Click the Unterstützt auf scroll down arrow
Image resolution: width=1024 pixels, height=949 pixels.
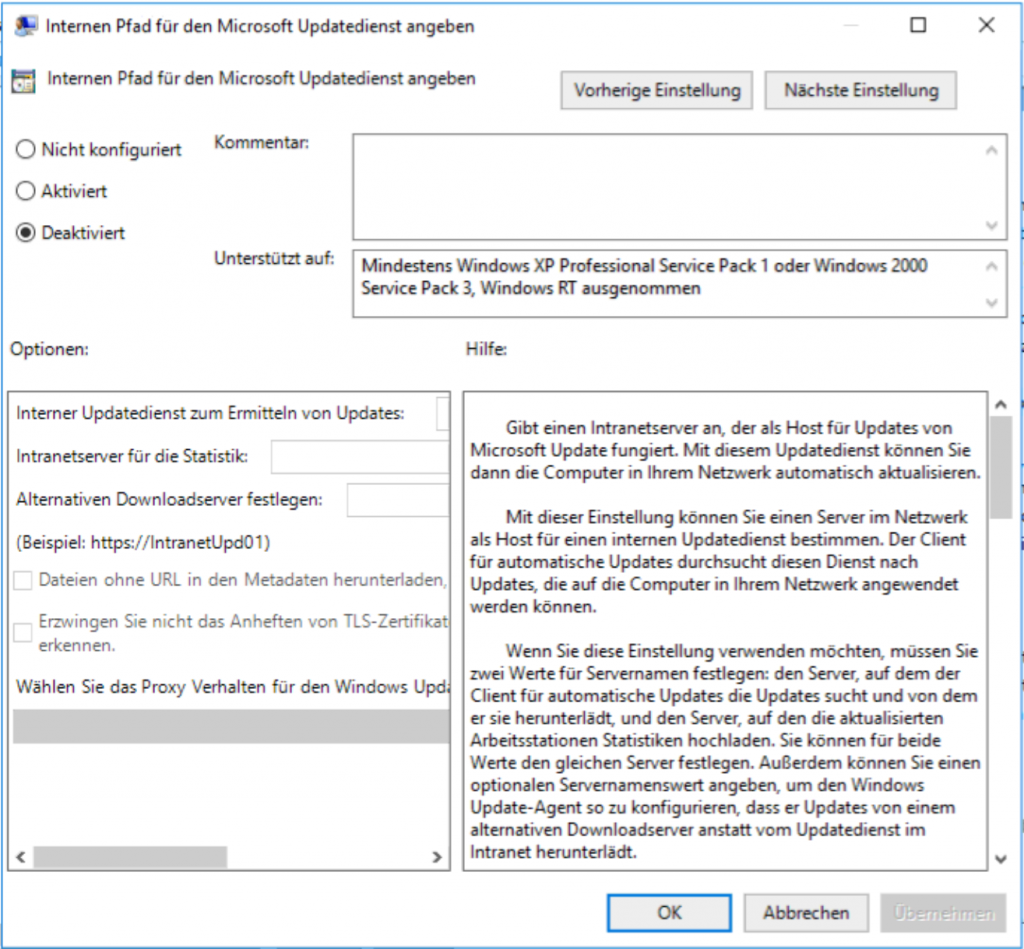pyautogui.click(x=991, y=302)
